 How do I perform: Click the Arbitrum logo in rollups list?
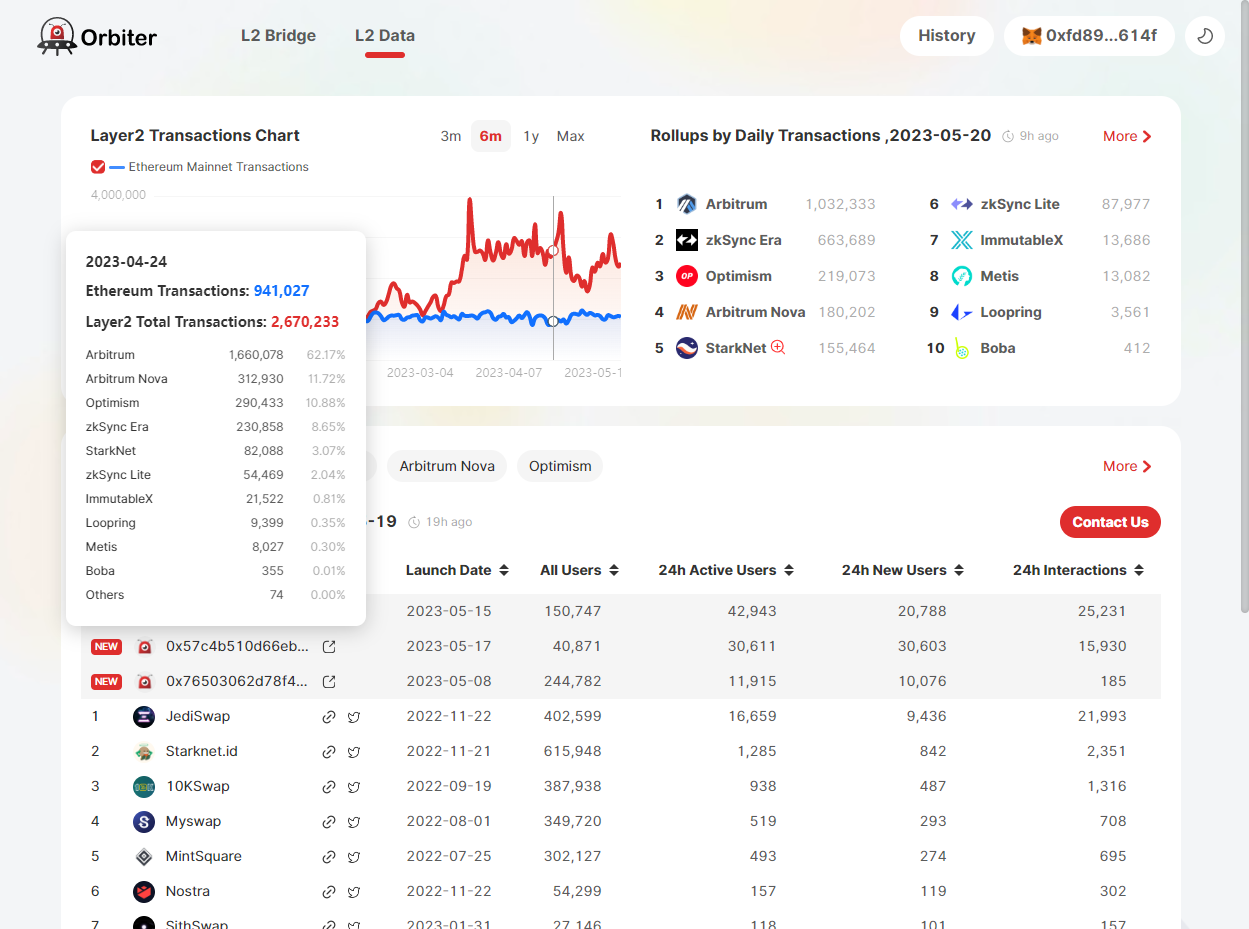click(686, 204)
